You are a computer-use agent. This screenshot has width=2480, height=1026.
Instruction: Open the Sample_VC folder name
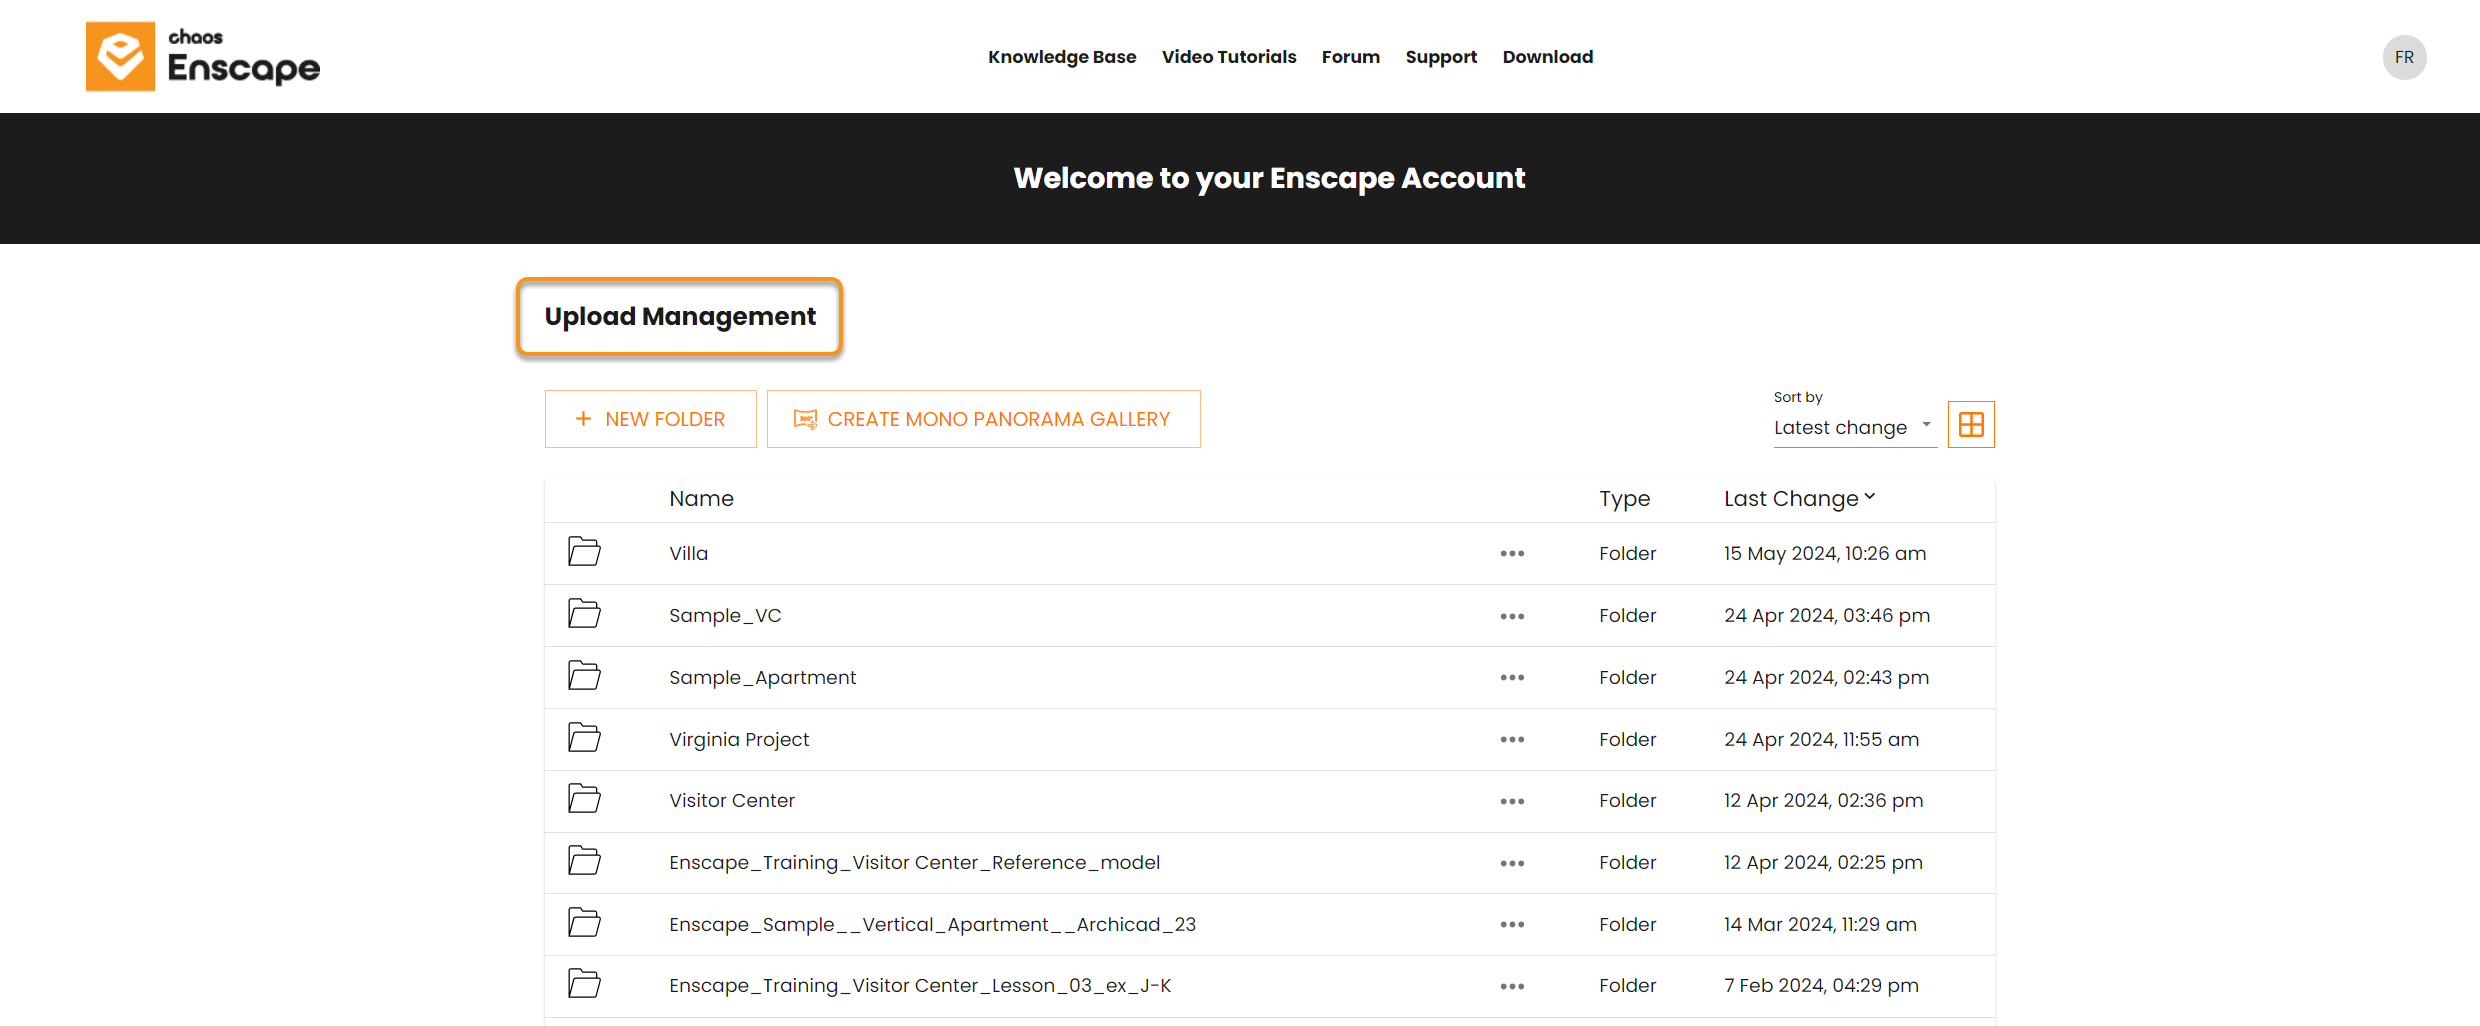[725, 615]
